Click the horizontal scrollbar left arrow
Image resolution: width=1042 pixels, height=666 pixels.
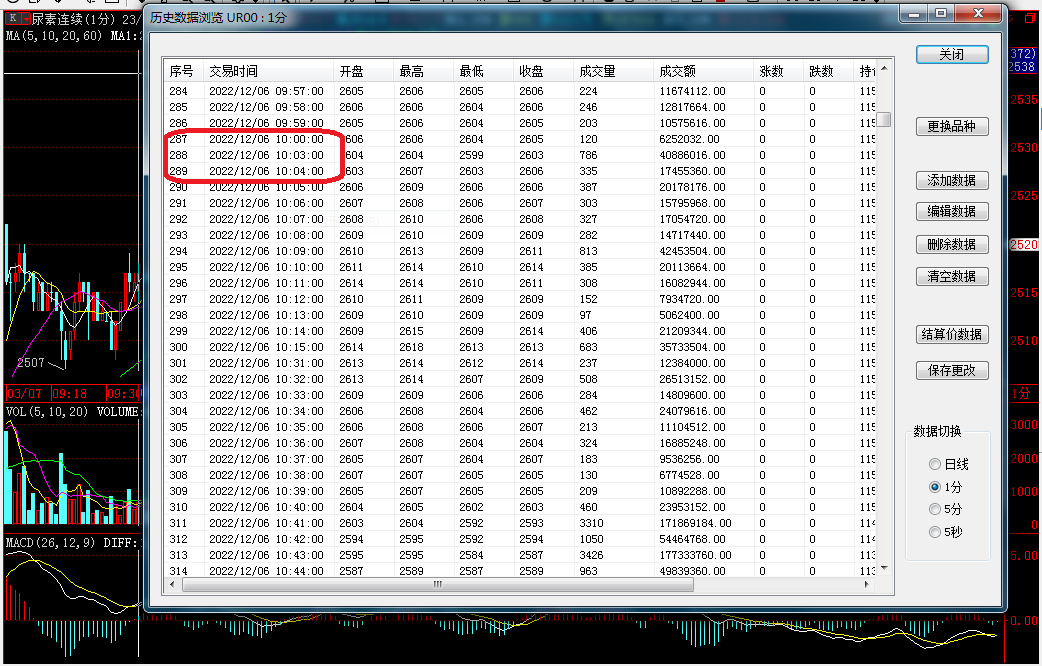172,584
